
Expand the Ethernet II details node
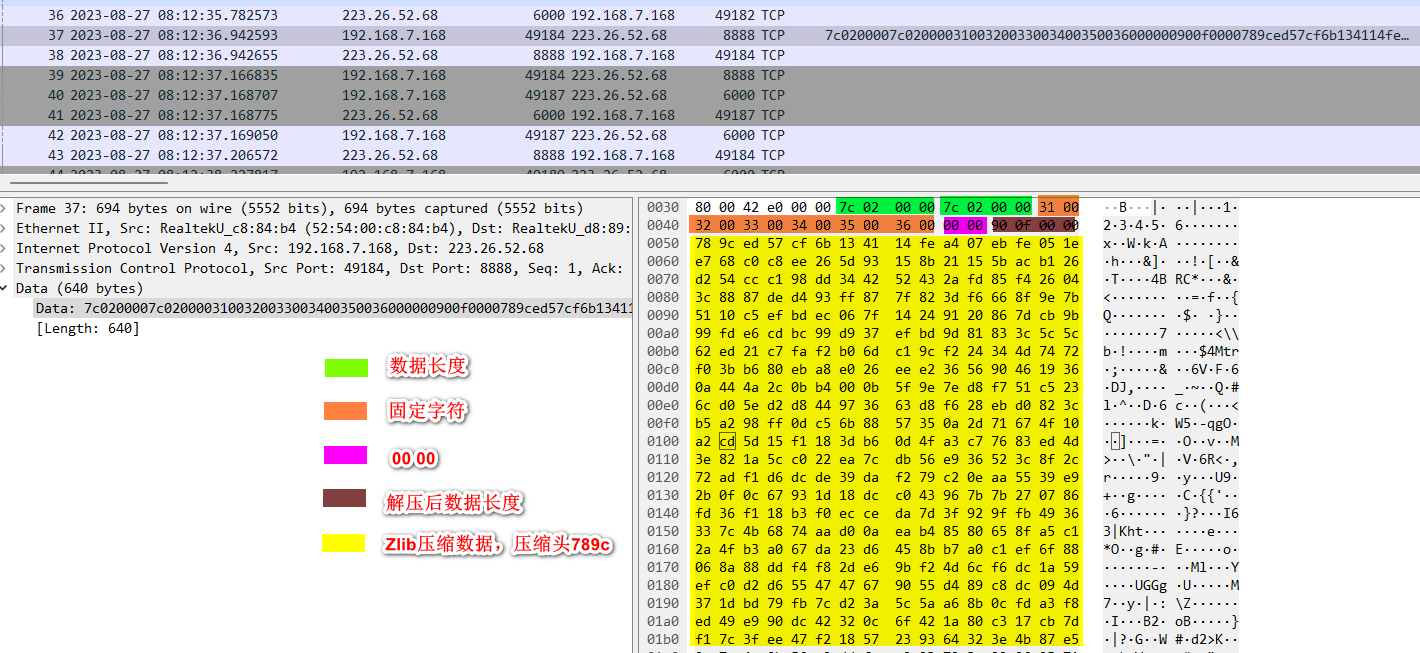tap(5, 229)
